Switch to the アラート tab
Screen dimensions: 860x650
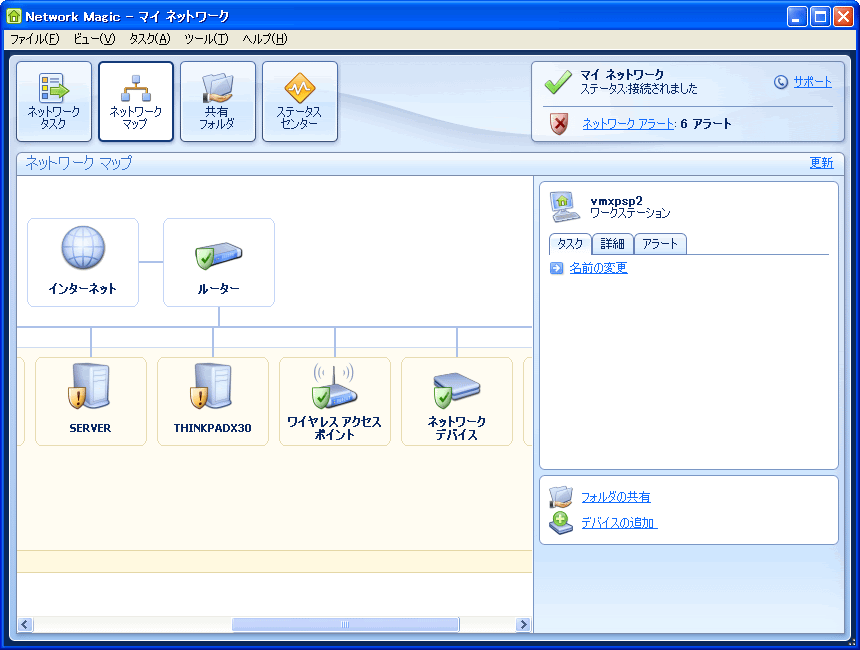pos(660,244)
